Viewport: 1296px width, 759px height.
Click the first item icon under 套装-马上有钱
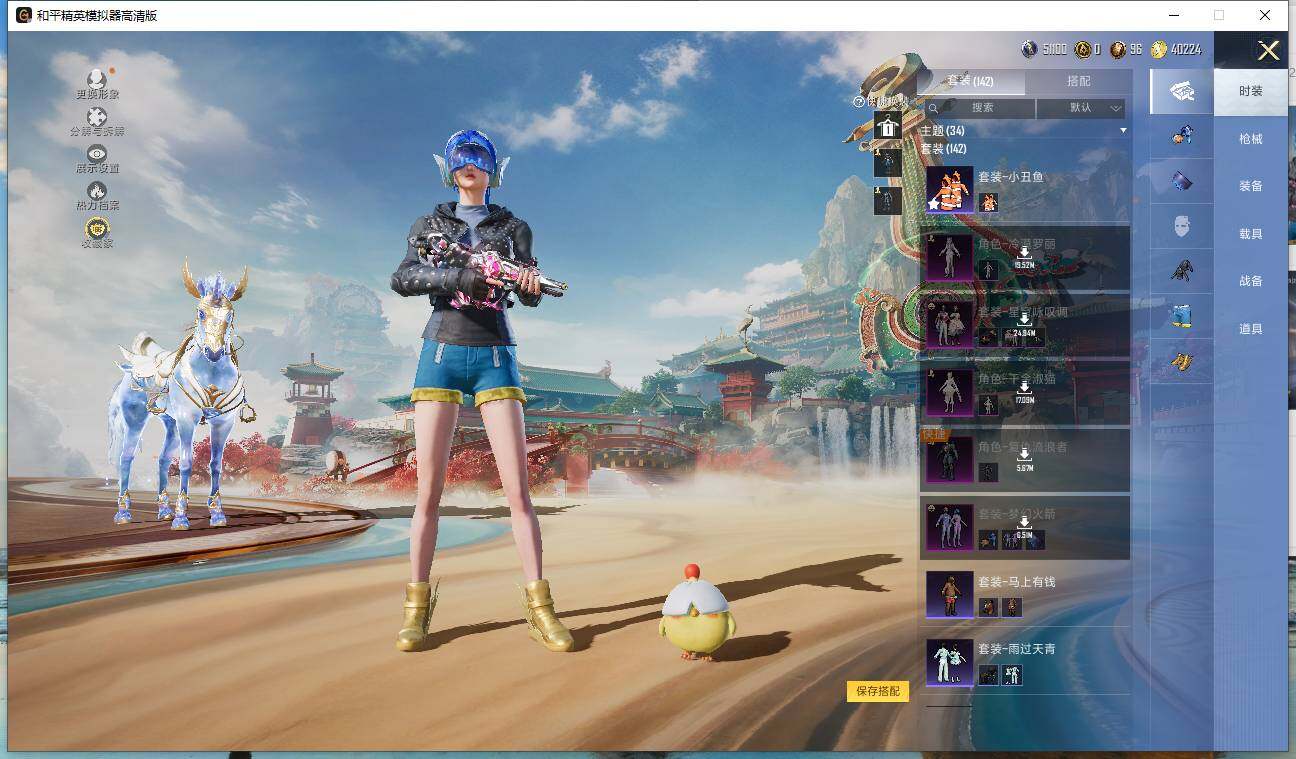(988, 607)
